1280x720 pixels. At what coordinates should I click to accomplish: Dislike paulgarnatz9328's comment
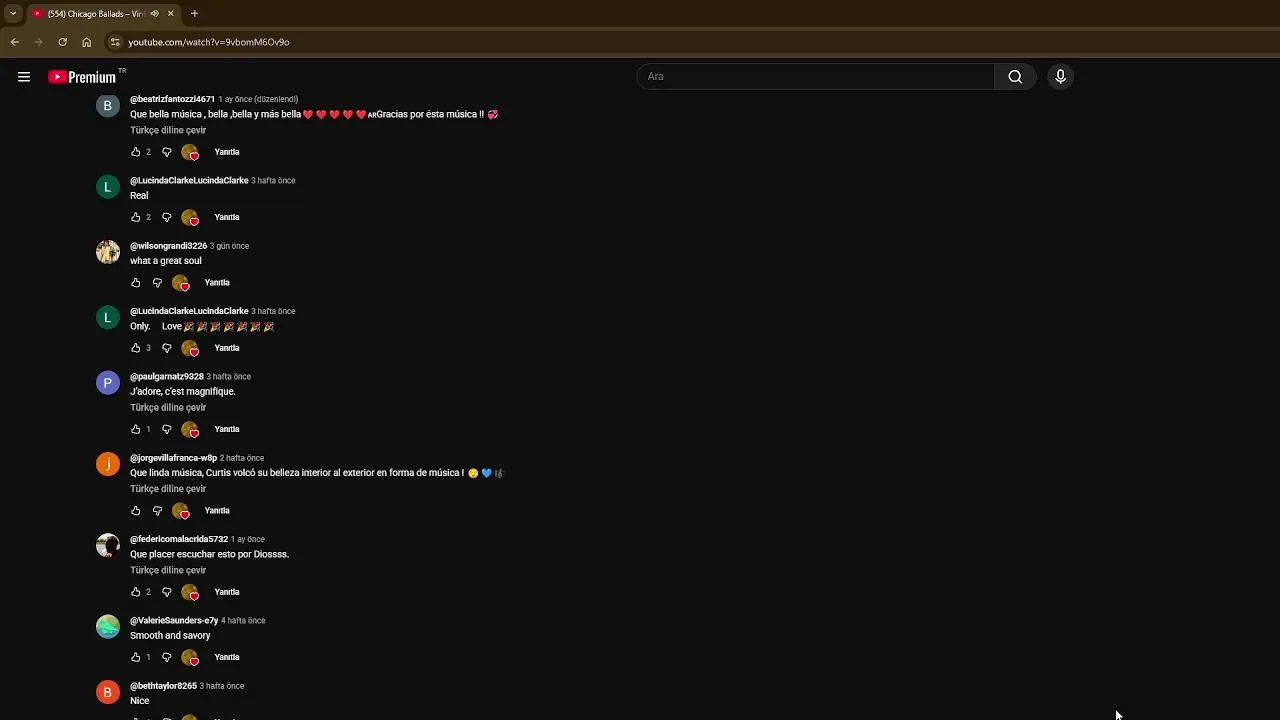pos(167,429)
